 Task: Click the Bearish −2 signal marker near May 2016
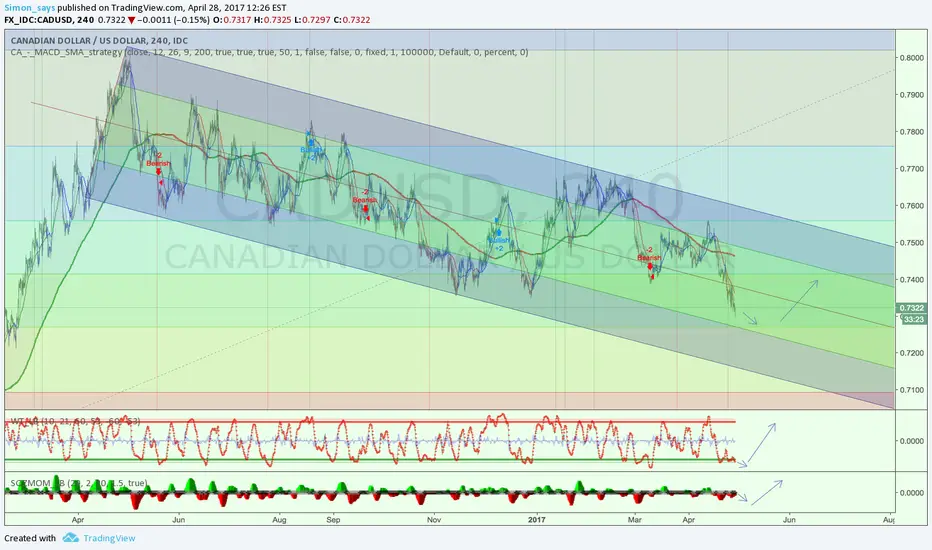[x=159, y=166]
